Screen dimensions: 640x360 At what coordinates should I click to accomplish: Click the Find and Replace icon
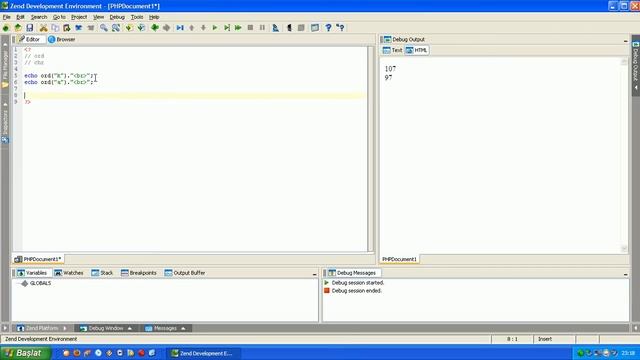[x=116, y=28]
